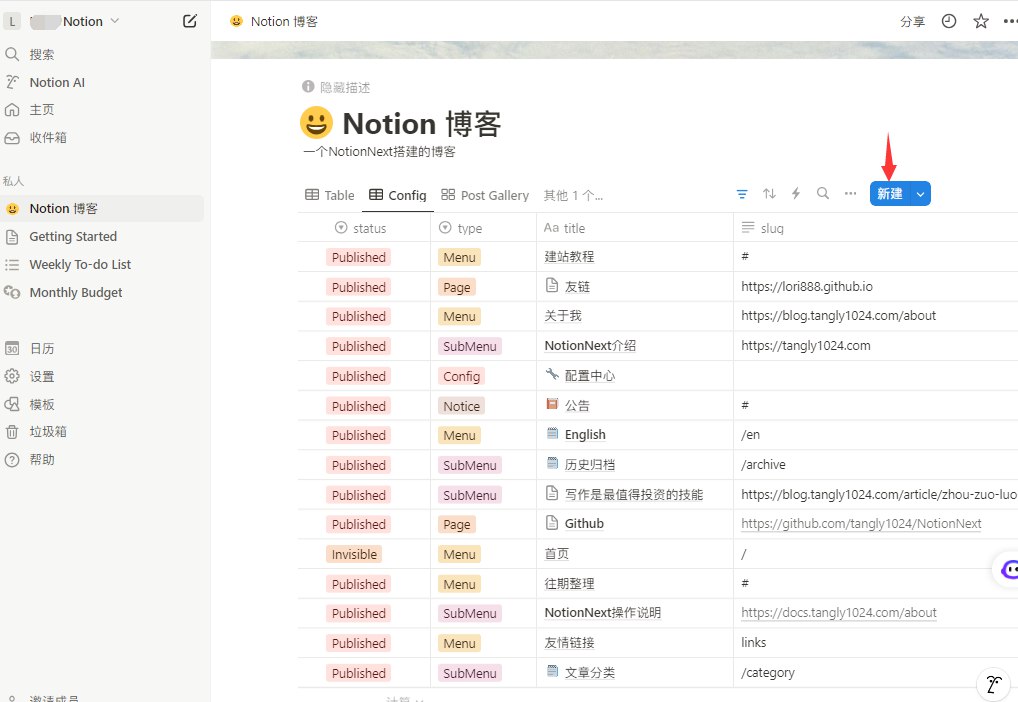This screenshot has height=702, width=1018.
Task: Click the https://lori888.github.io slug cell
Action: (x=876, y=286)
